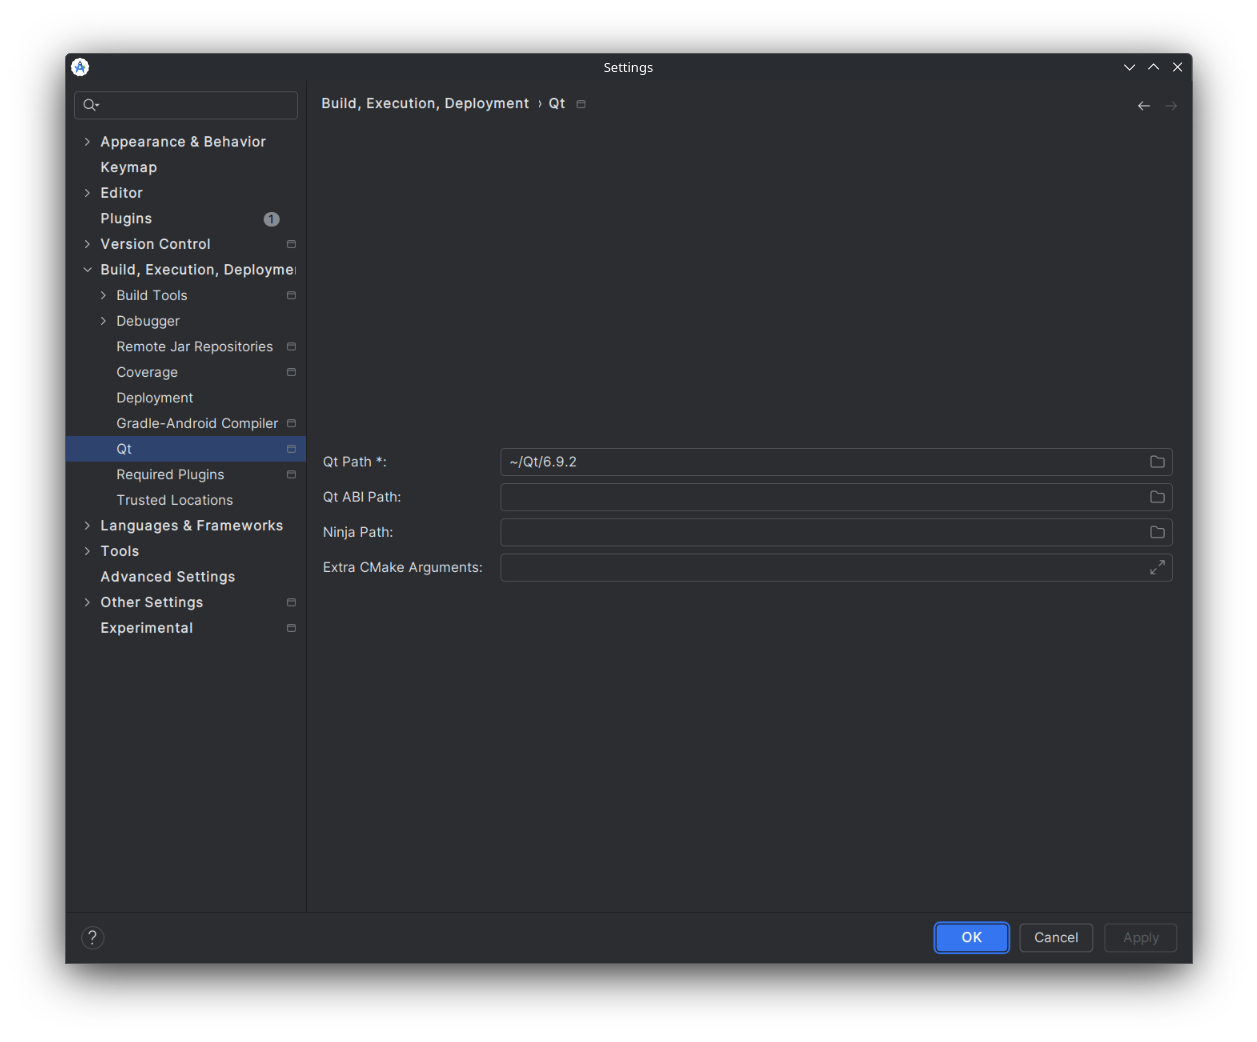Click the back navigation arrow
The image size is (1257, 1042).
(1143, 105)
